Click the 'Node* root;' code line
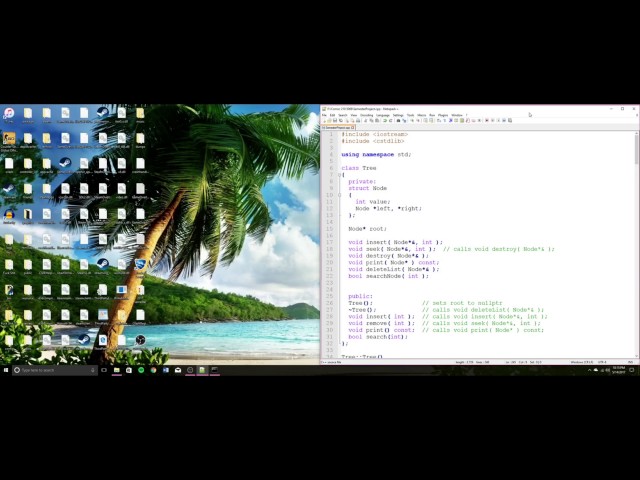 [367, 229]
